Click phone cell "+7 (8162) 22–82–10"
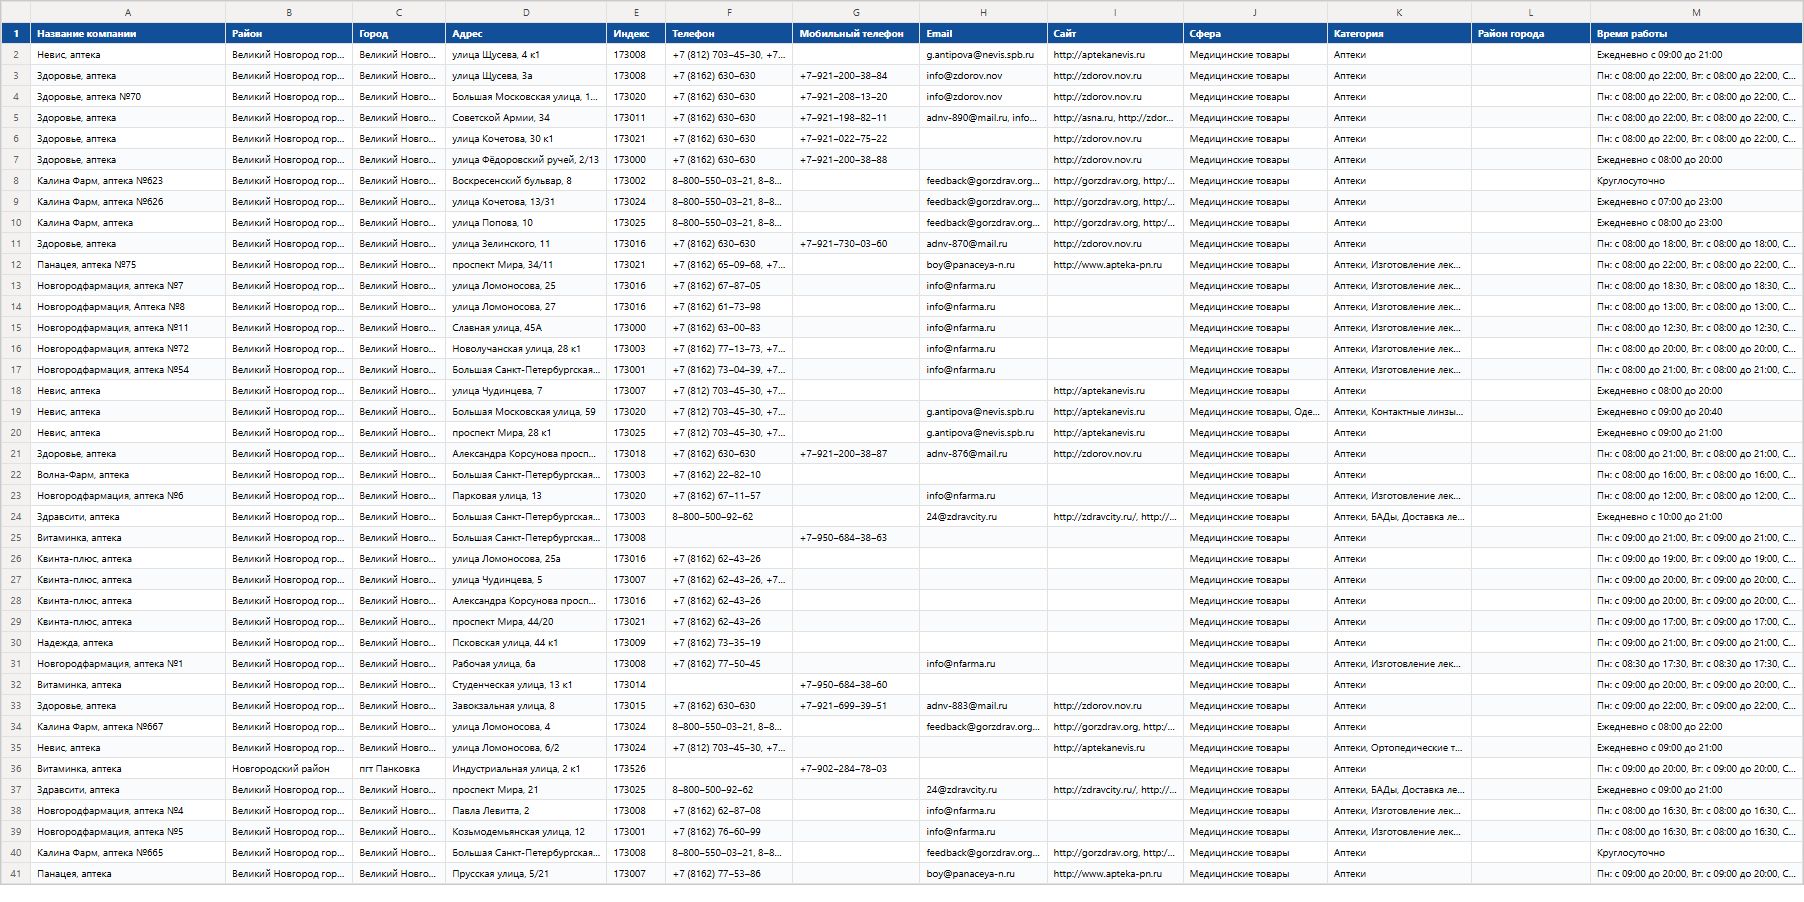This screenshot has width=1804, height=902. point(729,475)
